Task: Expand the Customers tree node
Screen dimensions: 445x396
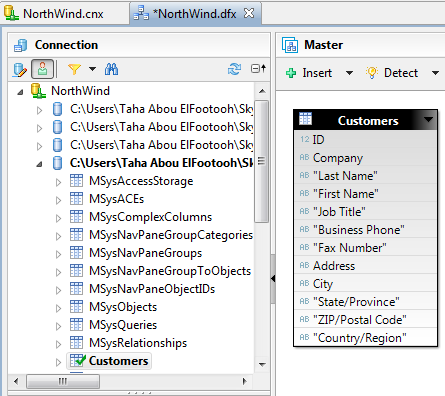Action: tap(58, 362)
